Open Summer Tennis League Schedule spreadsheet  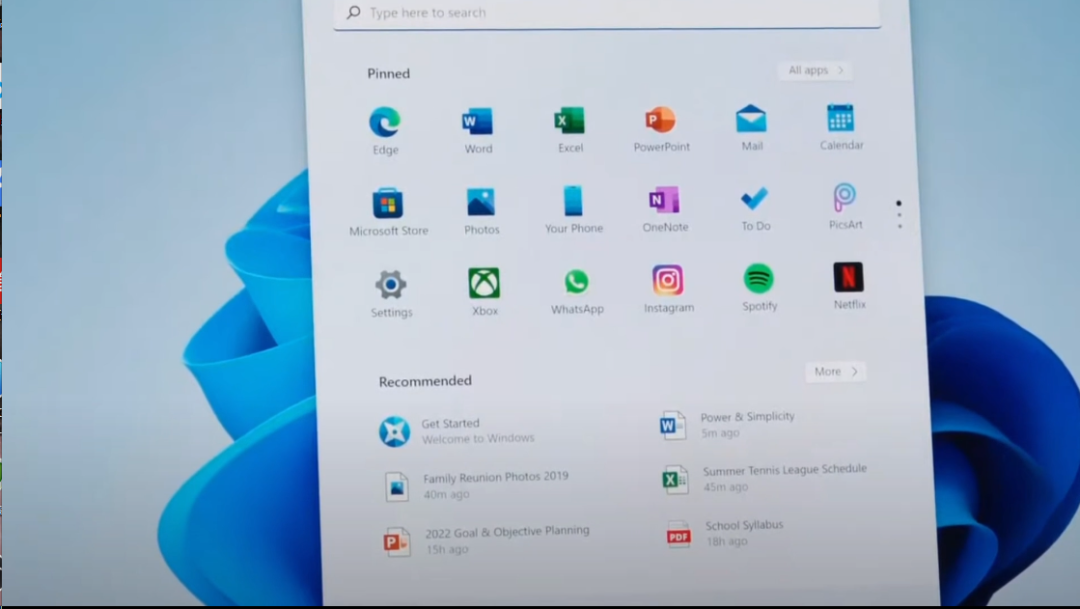(x=763, y=477)
